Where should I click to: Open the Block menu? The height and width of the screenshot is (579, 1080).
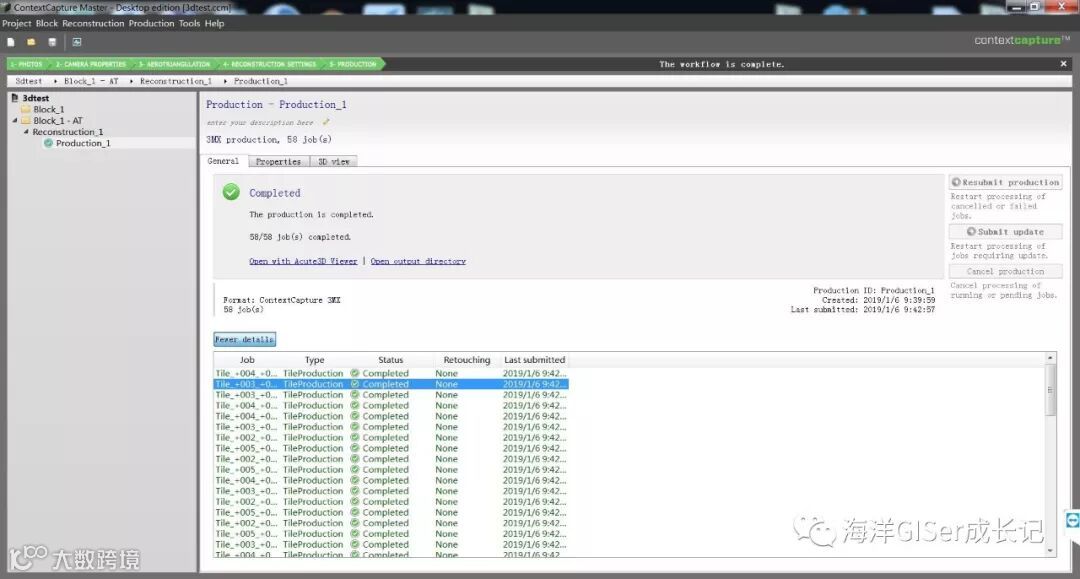pyautogui.click(x=47, y=23)
